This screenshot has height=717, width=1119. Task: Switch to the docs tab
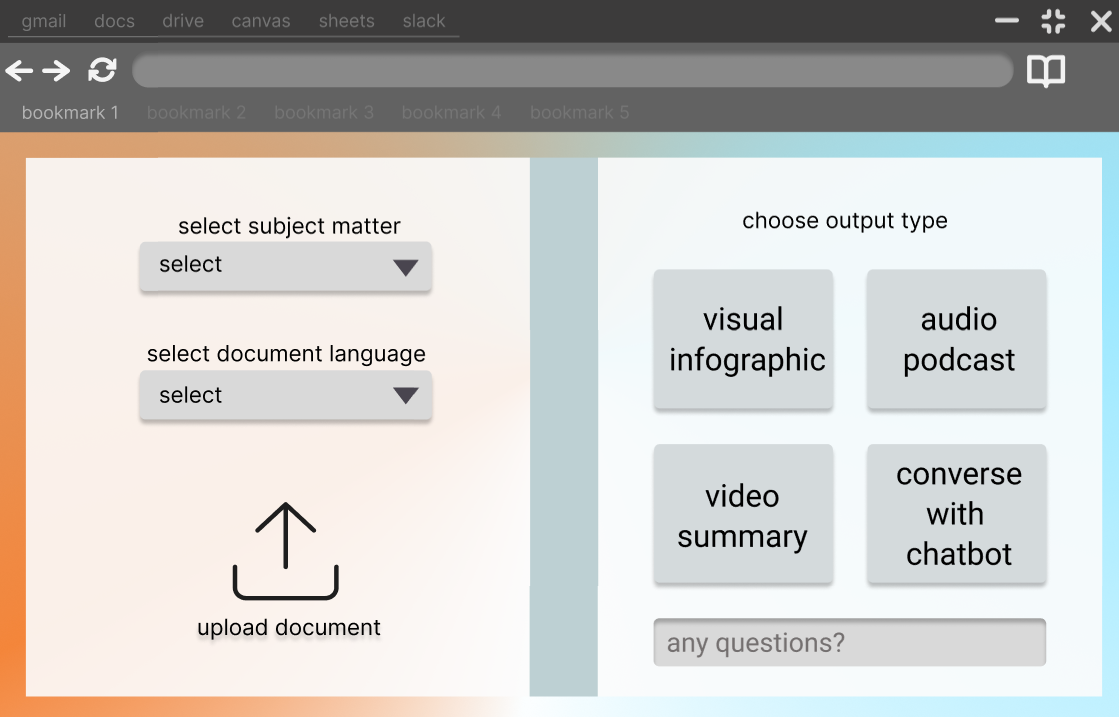tap(114, 21)
